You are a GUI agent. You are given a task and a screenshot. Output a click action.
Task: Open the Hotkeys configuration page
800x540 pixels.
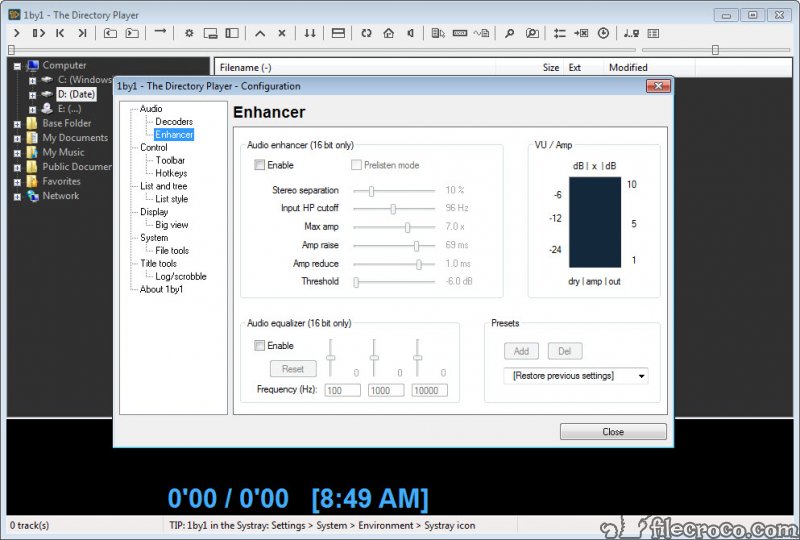click(x=171, y=173)
